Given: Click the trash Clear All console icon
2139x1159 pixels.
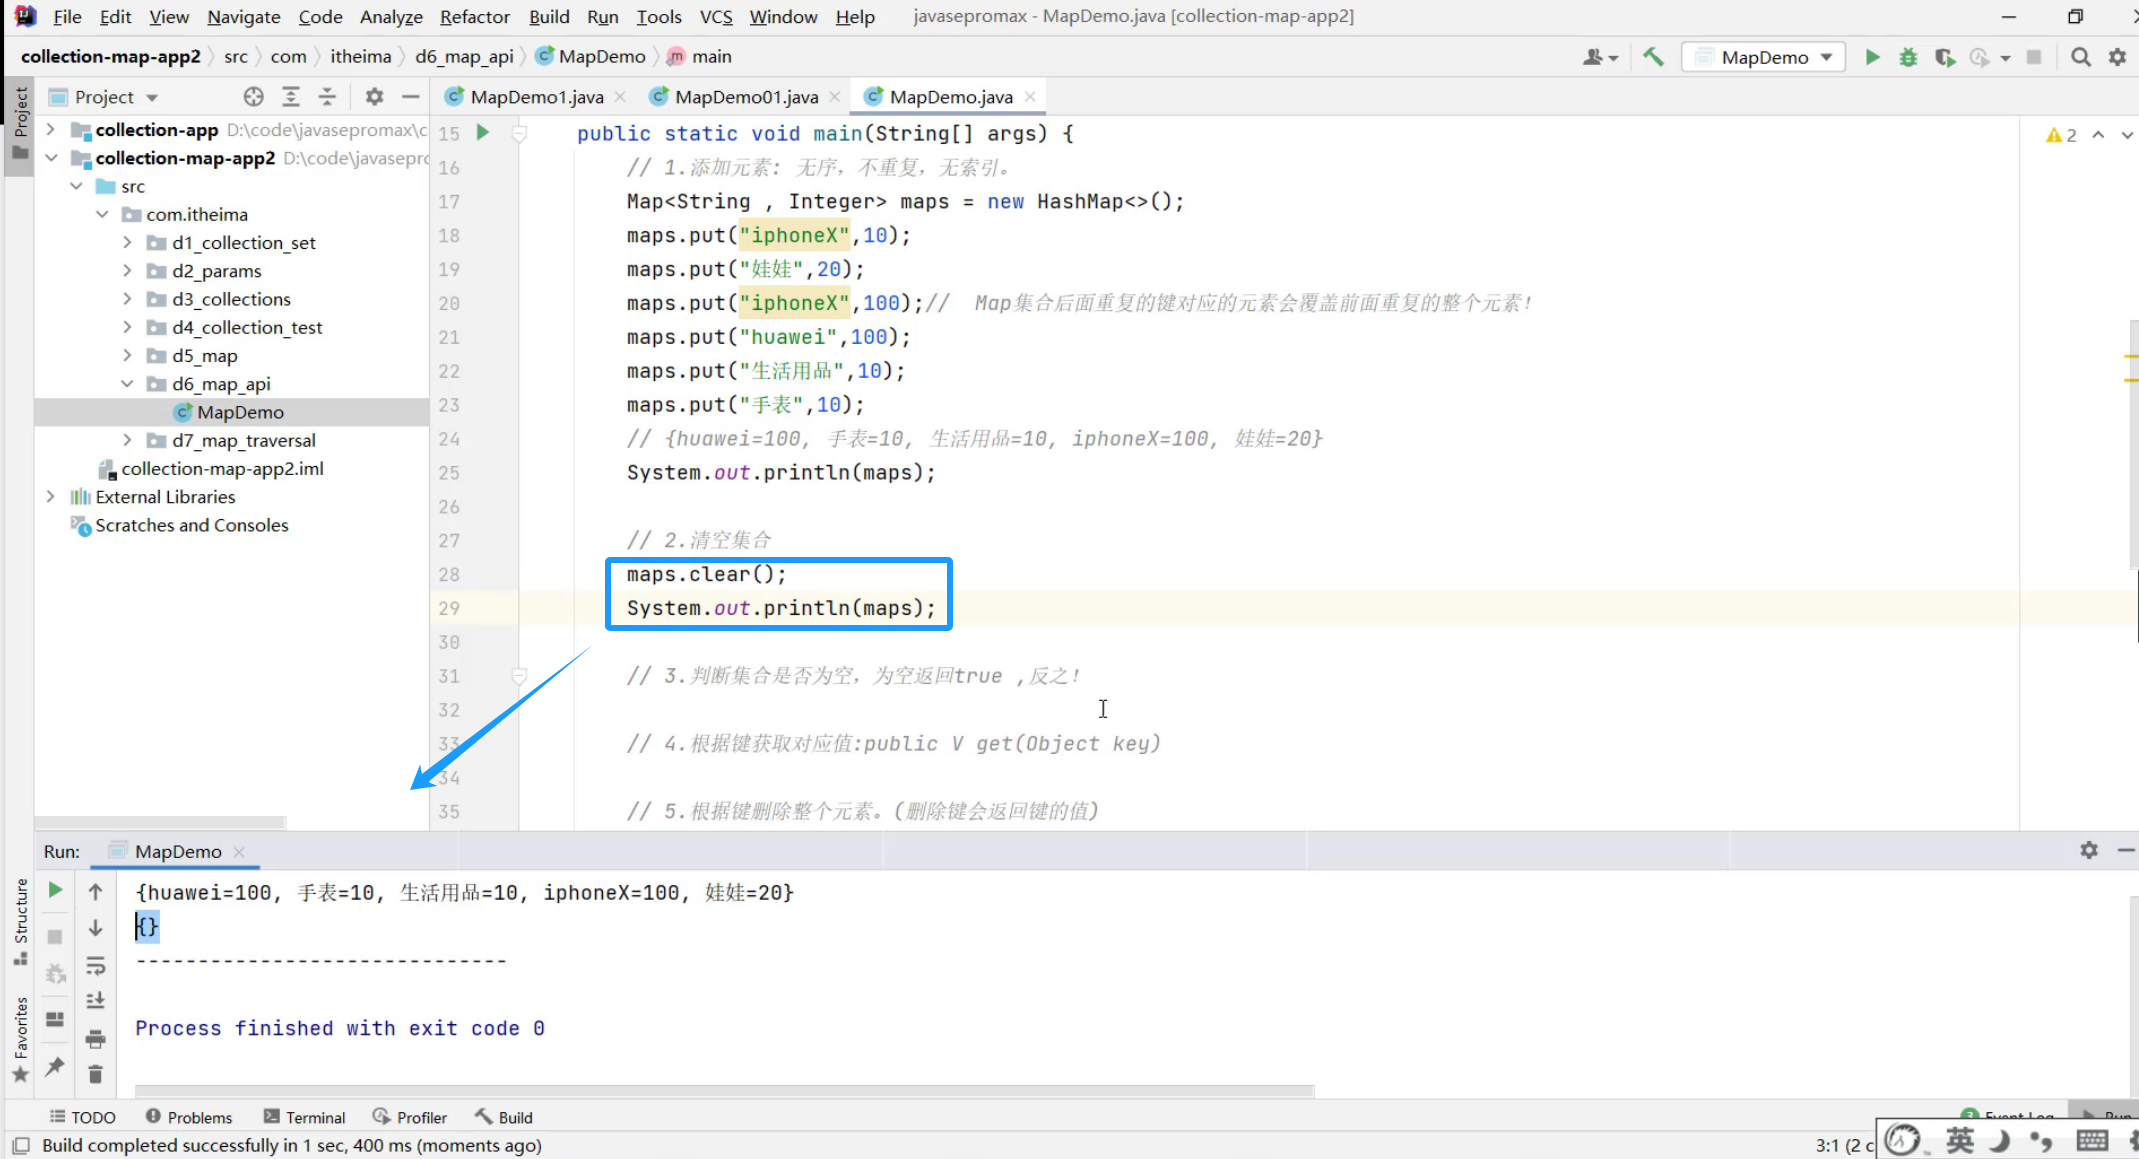Looking at the screenshot, I should [95, 1075].
